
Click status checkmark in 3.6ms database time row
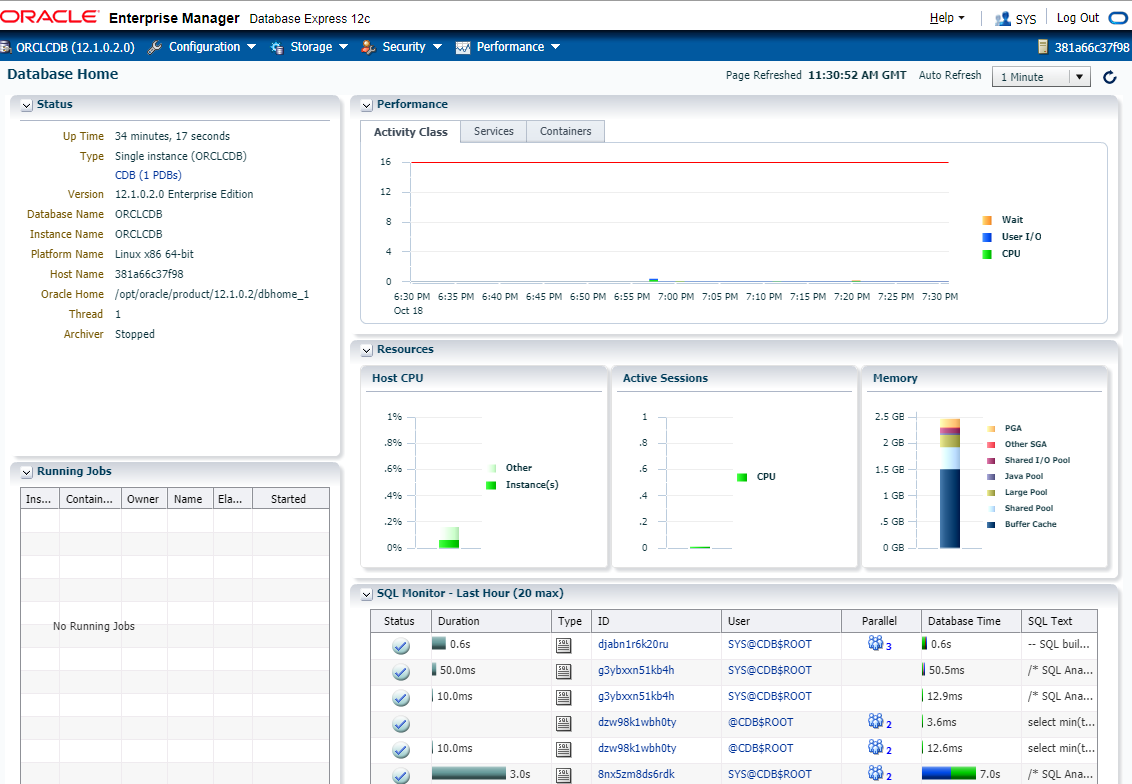point(401,724)
